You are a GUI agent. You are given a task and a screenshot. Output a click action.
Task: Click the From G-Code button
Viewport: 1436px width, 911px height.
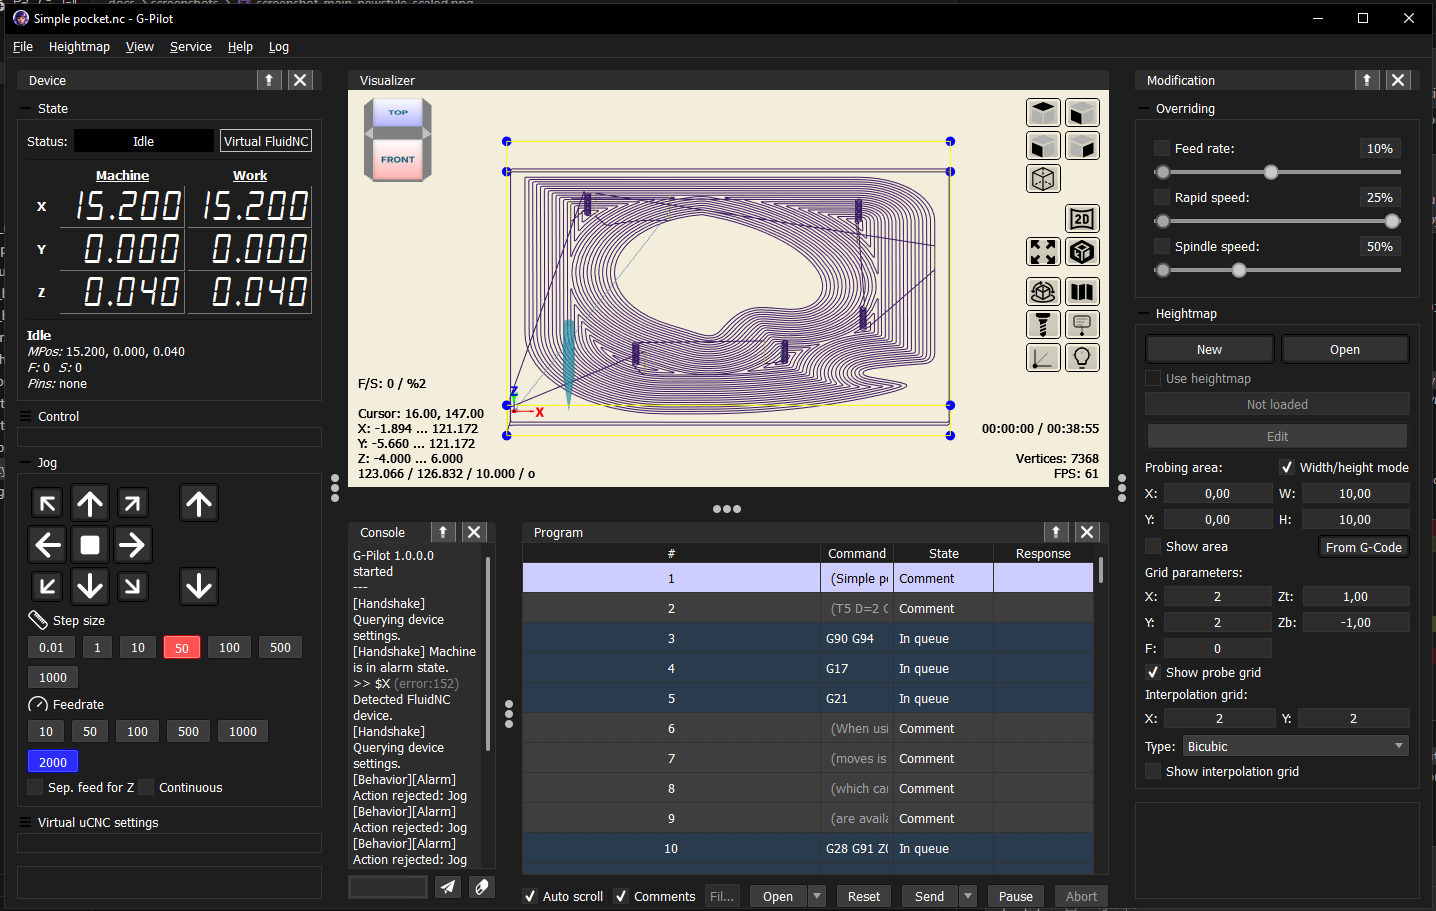(x=1363, y=547)
